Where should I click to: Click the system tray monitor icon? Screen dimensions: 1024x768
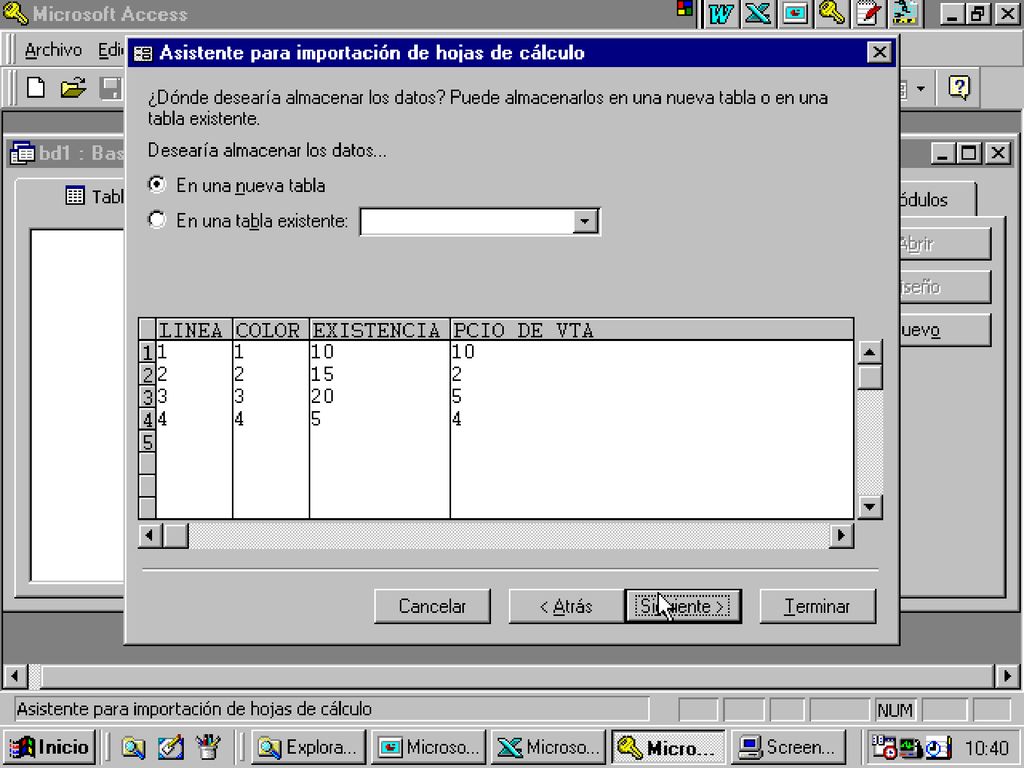[x=909, y=747]
